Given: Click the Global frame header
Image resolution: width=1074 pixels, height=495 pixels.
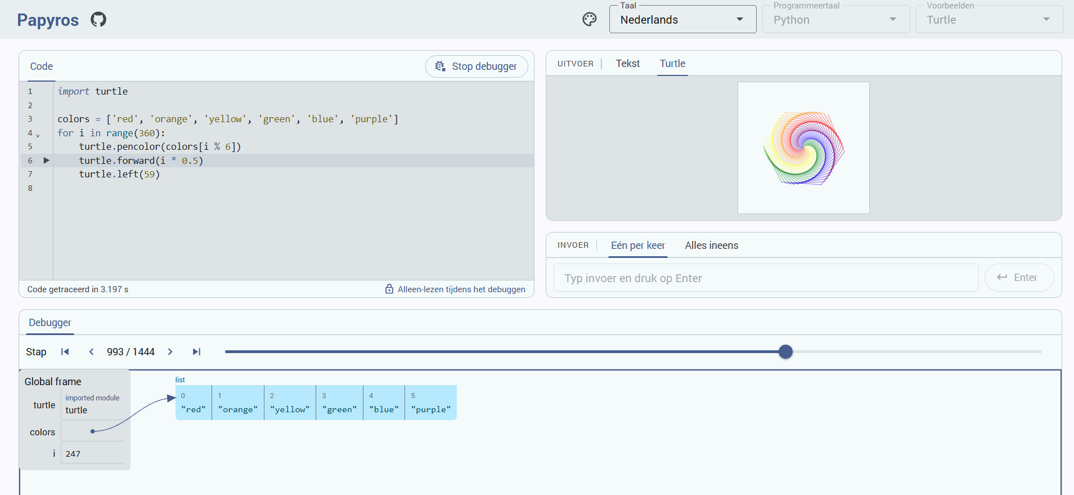Looking at the screenshot, I should click(53, 381).
